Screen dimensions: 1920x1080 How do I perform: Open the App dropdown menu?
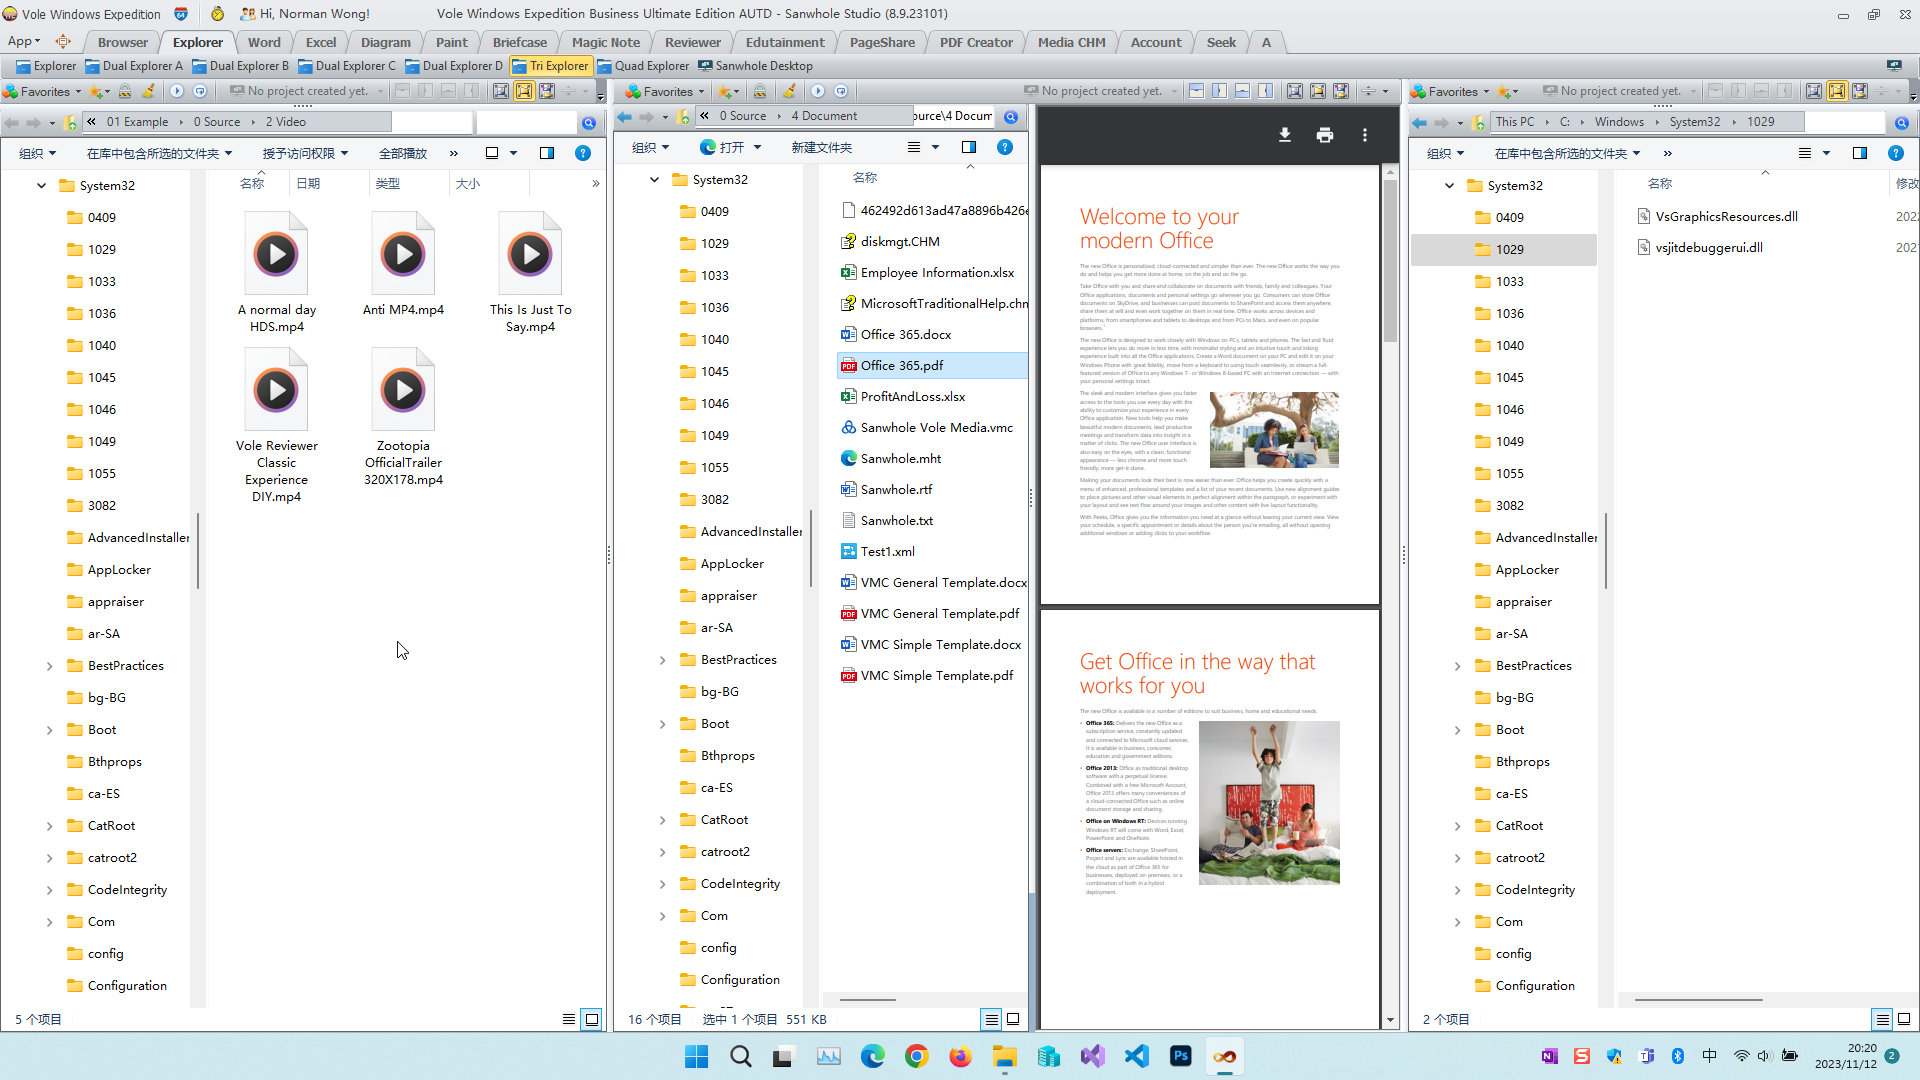pyautogui.click(x=24, y=42)
